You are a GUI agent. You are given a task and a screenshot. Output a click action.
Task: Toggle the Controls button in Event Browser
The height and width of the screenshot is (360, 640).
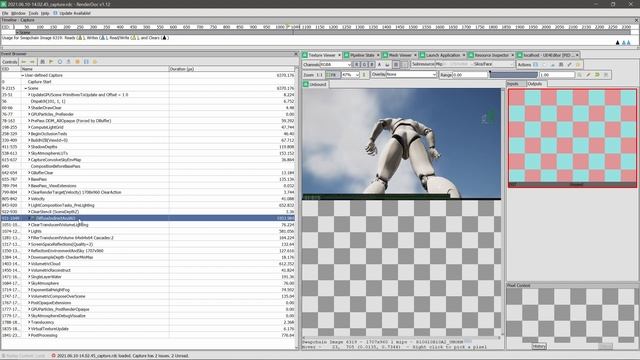[9, 62]
